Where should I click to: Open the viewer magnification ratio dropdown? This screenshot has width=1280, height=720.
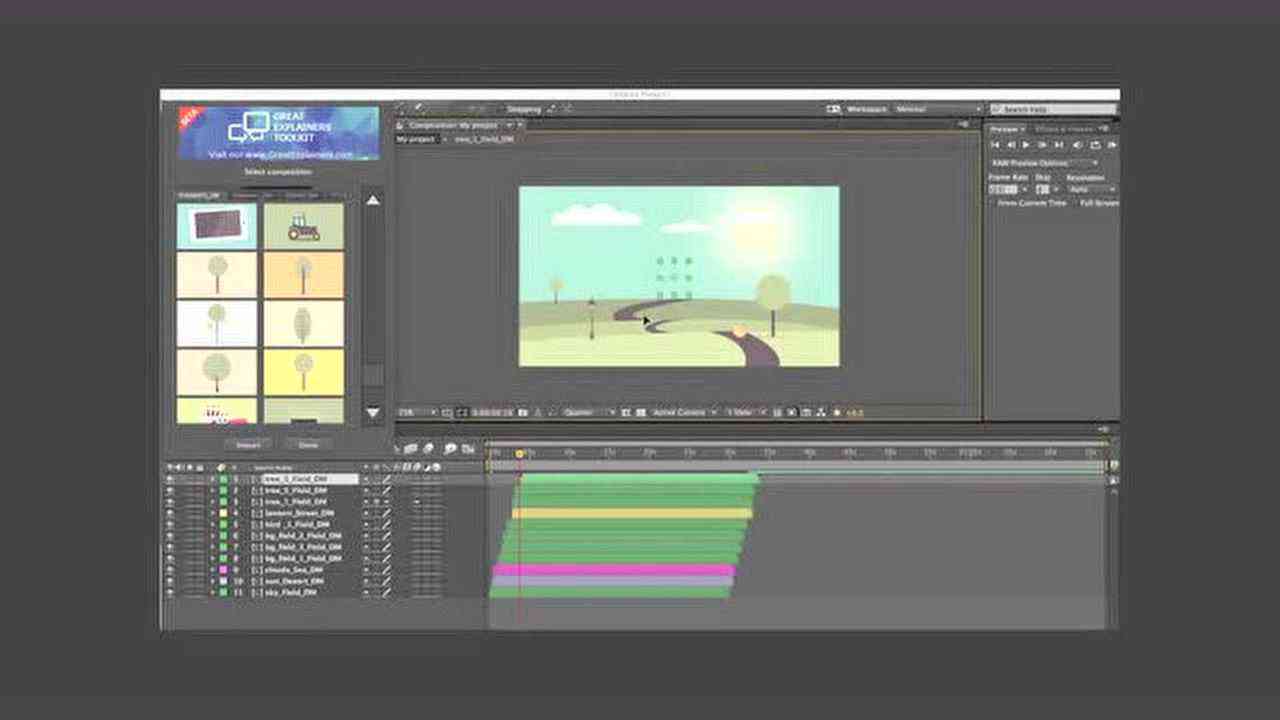click(416, 412)
